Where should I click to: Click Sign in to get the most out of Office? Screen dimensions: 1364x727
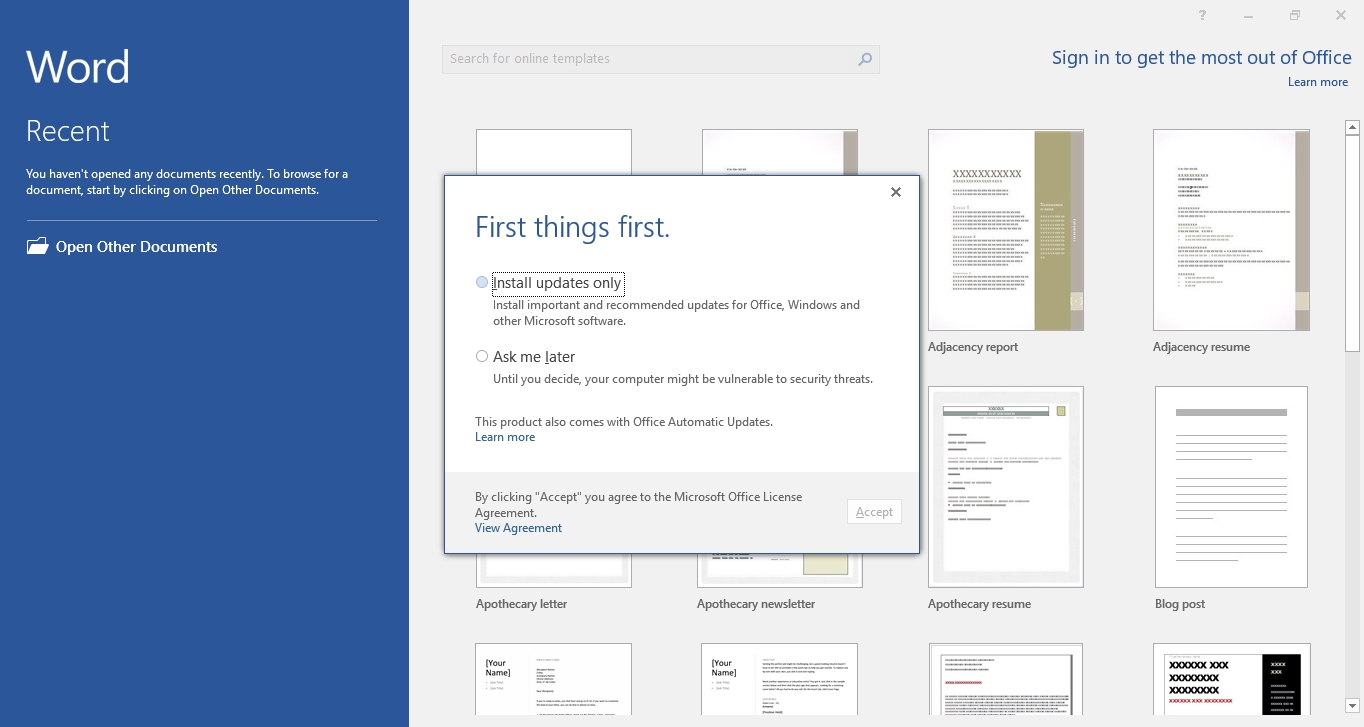point(1201,58)
